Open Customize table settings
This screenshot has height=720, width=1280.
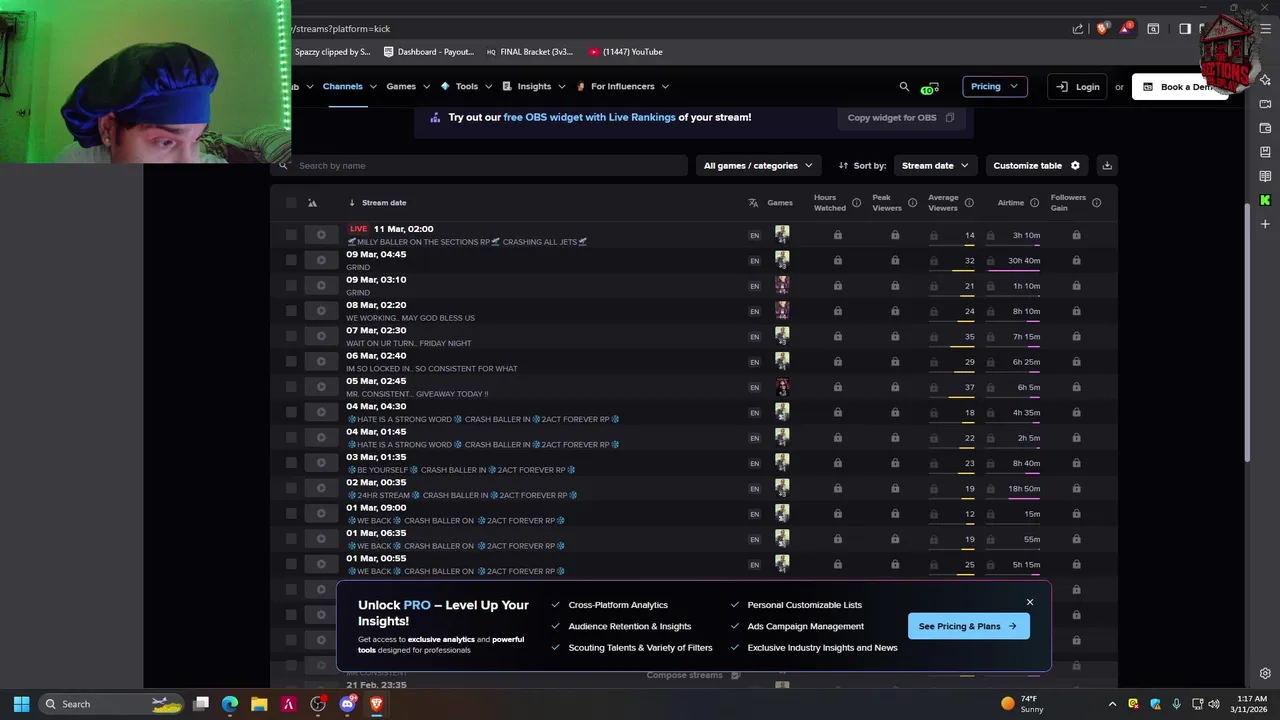coord(1036,166)
